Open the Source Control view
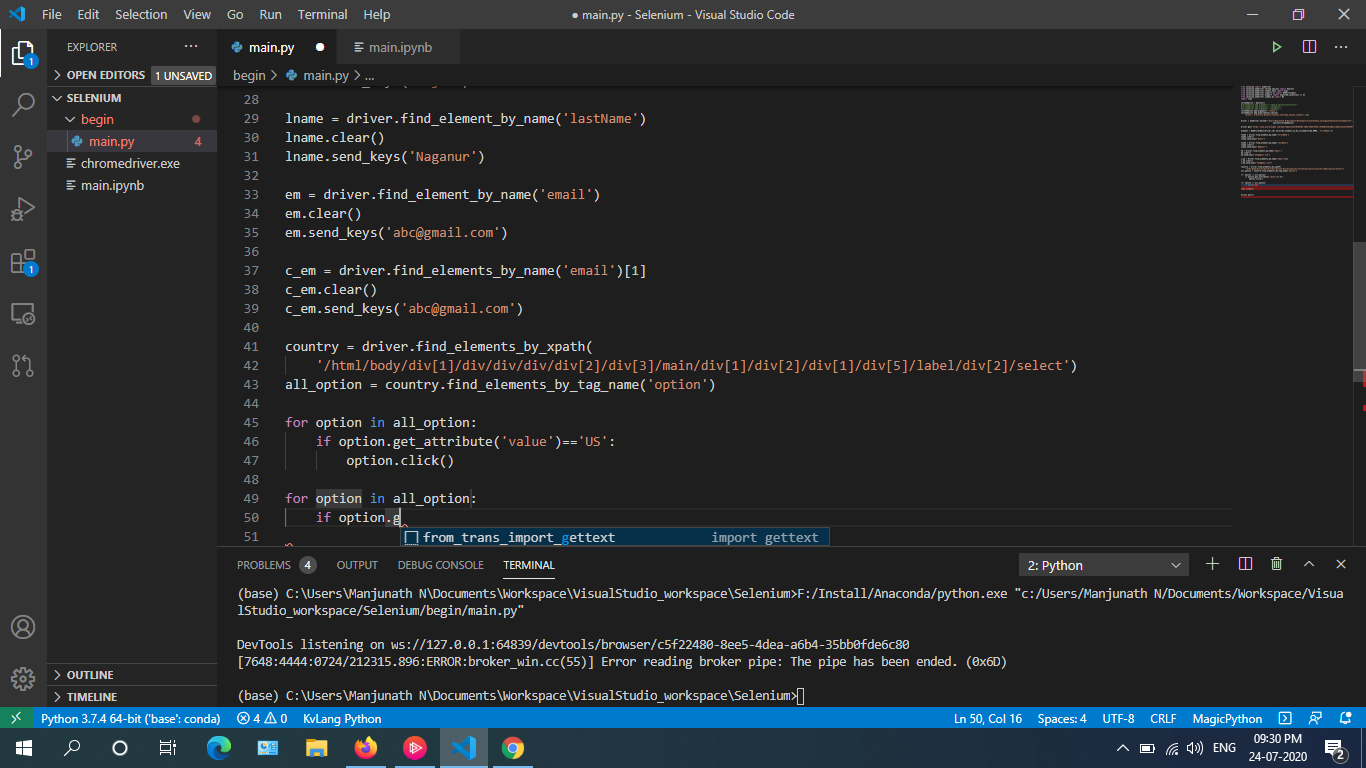This screenshot has width=1366, height=768. [x=23, y=156]
